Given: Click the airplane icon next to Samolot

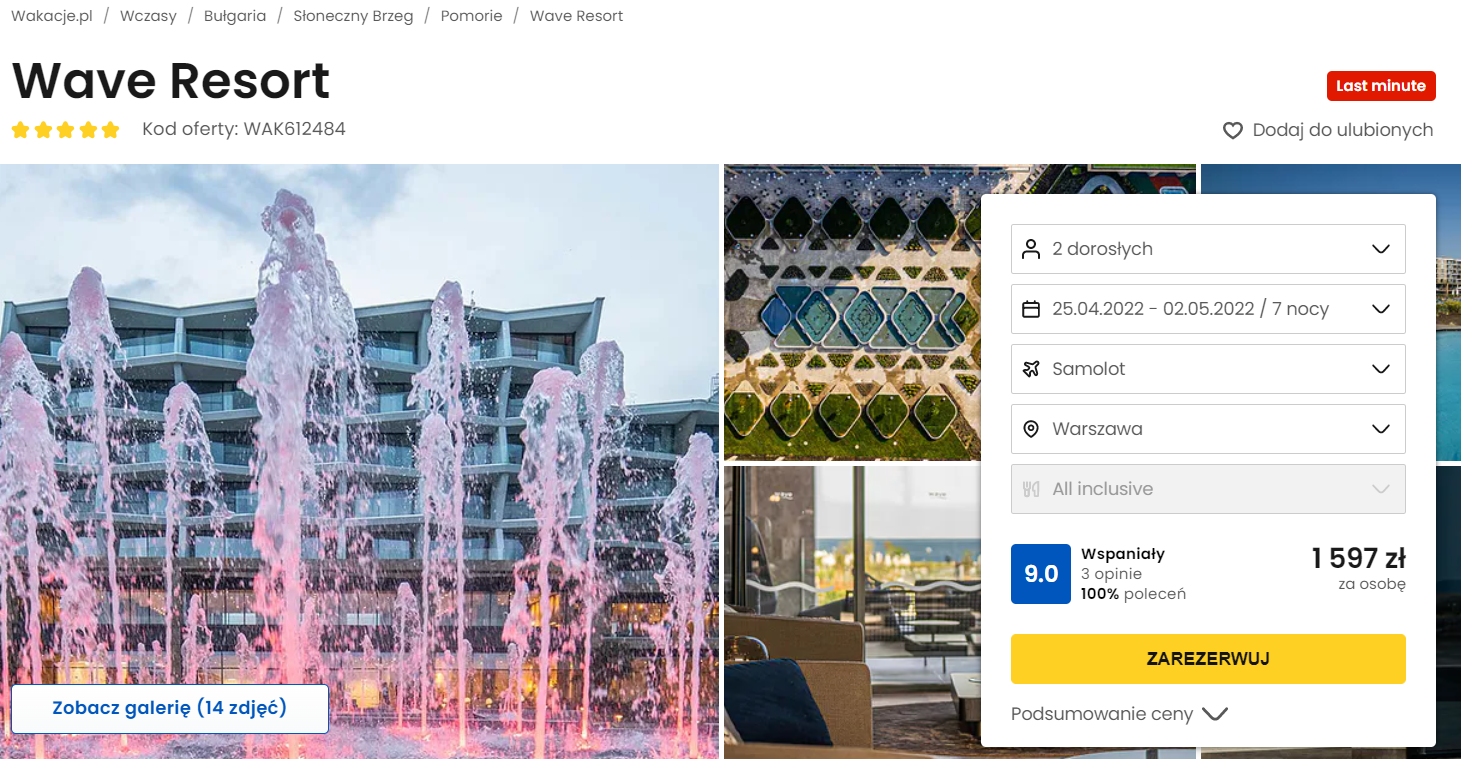Looking at the screenshot, I should (1031, 369).
